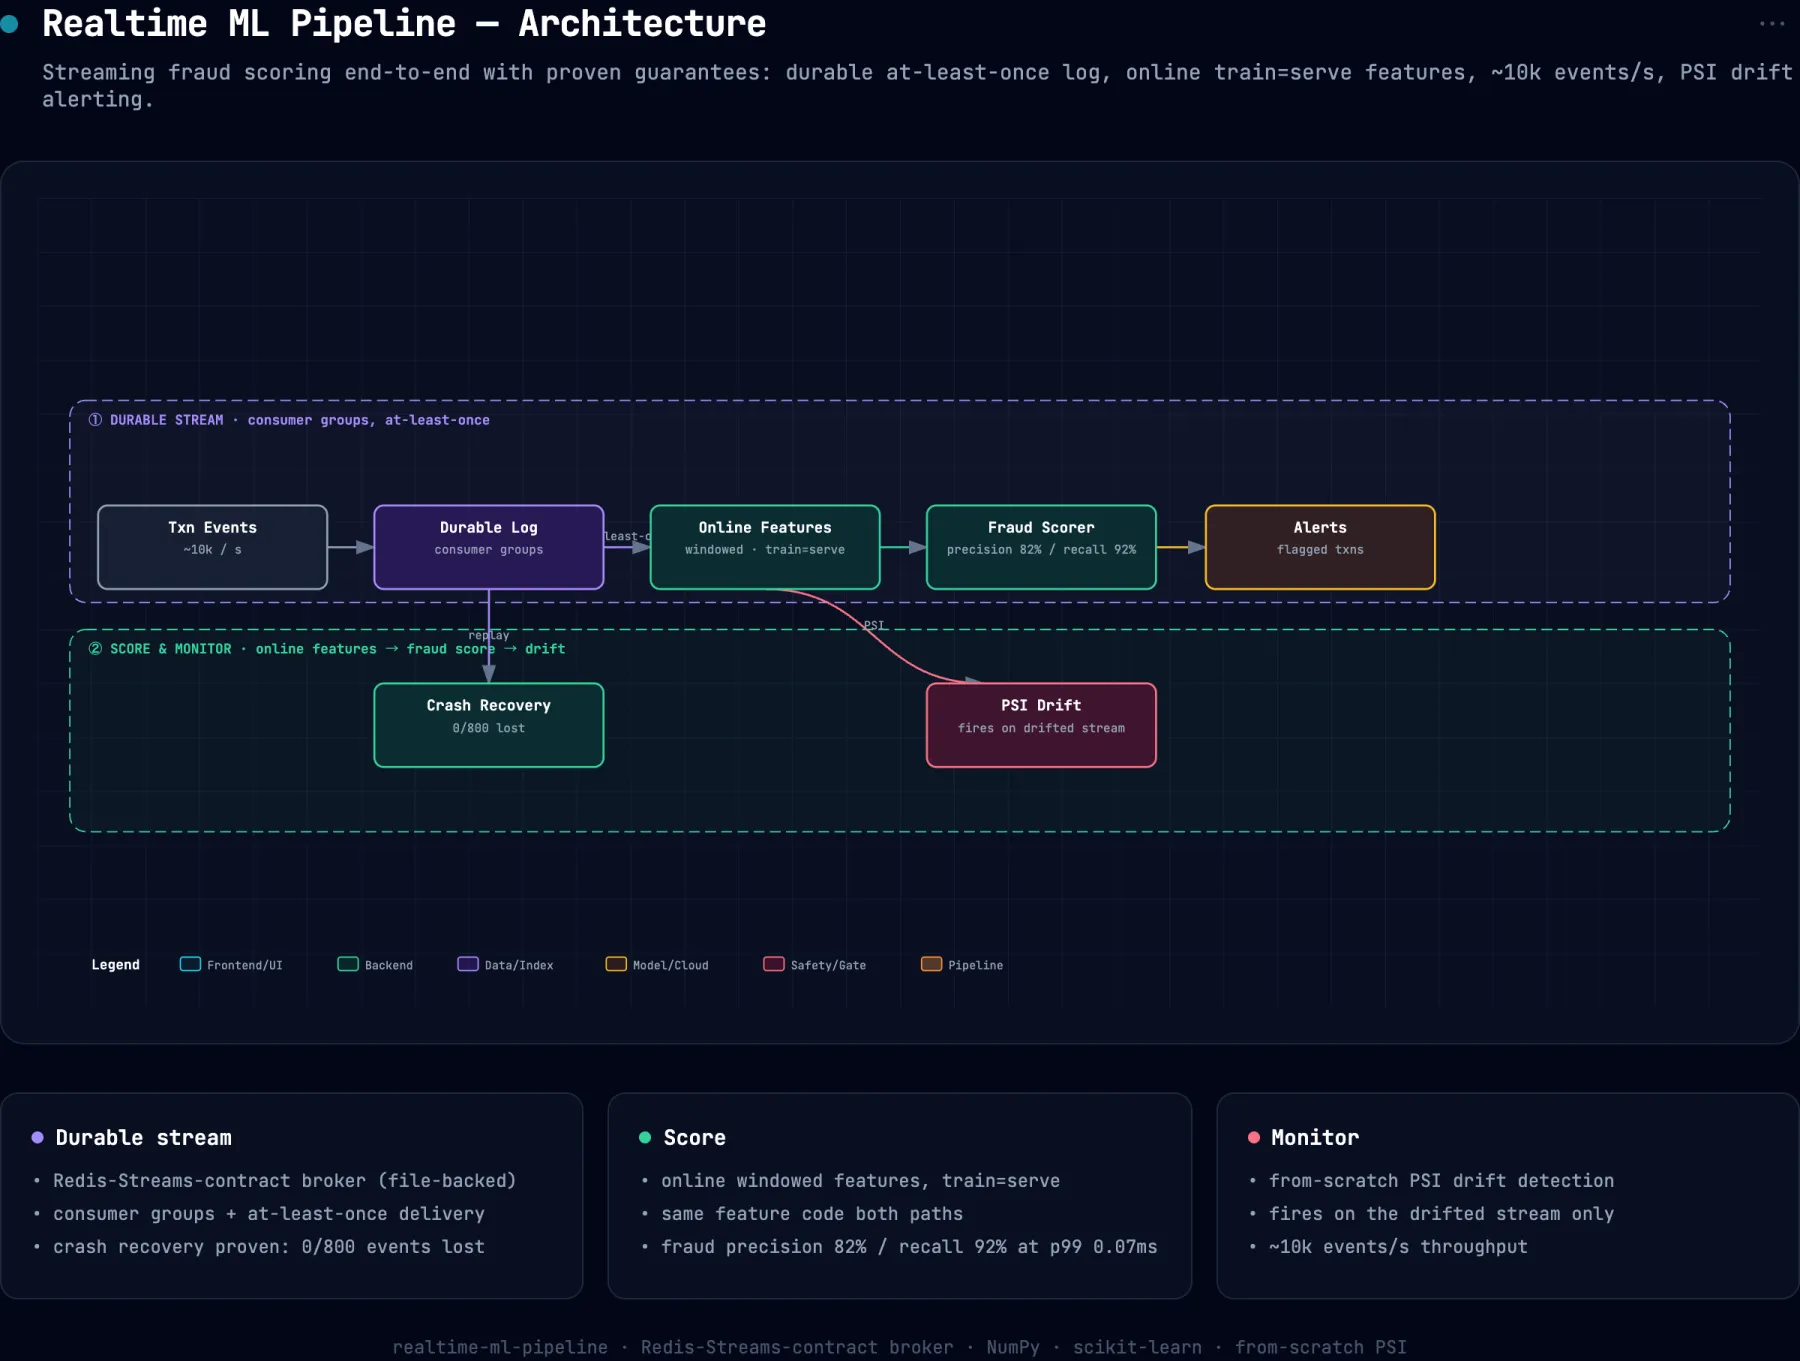Click the 'Pipeline' legend text
The width and height of the screenshot is (1800, 1361).
point(976,965)
